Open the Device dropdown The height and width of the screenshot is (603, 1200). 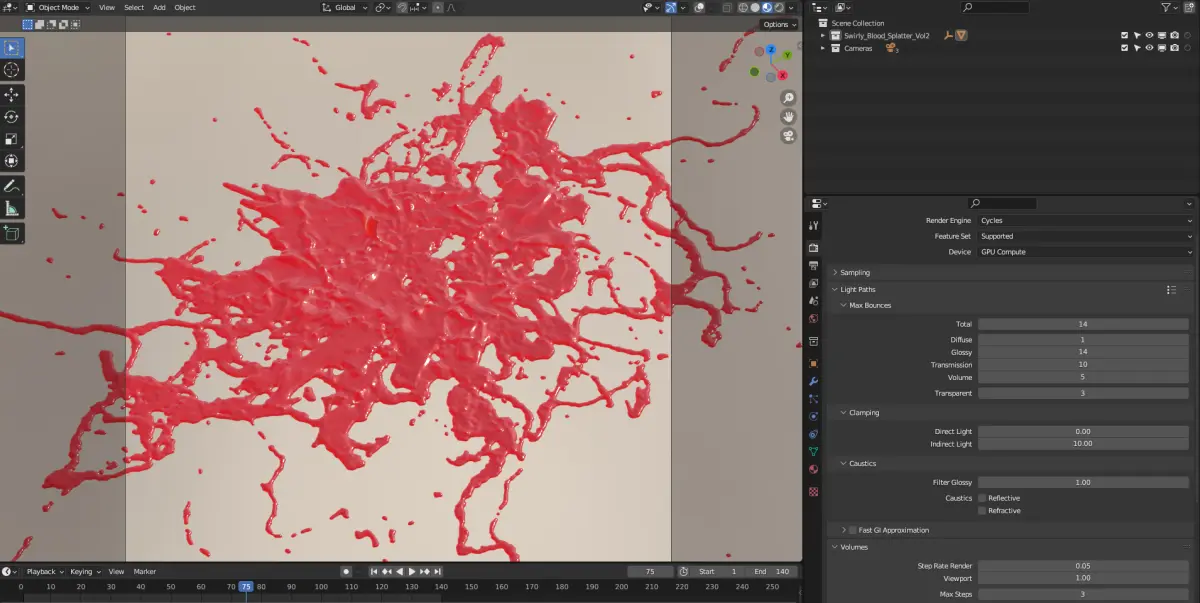tap(1085, 252)
